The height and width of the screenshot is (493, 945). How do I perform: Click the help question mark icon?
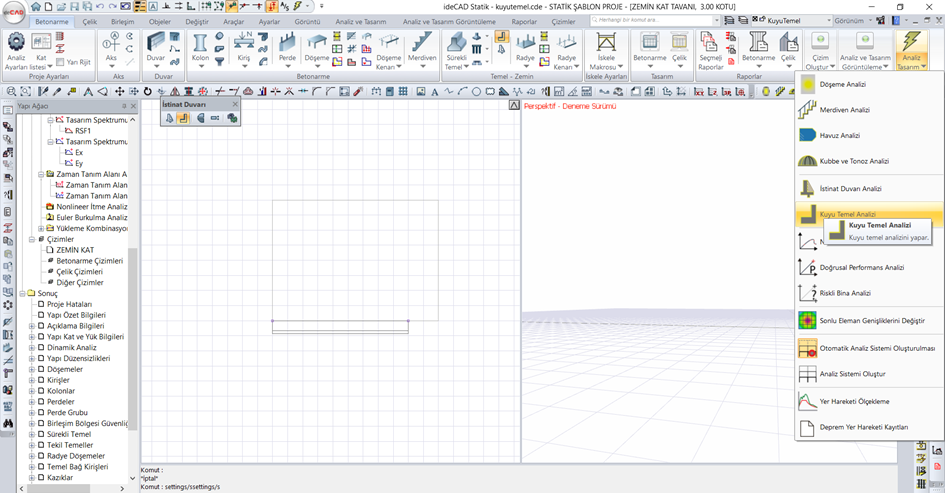click(895, 20)
